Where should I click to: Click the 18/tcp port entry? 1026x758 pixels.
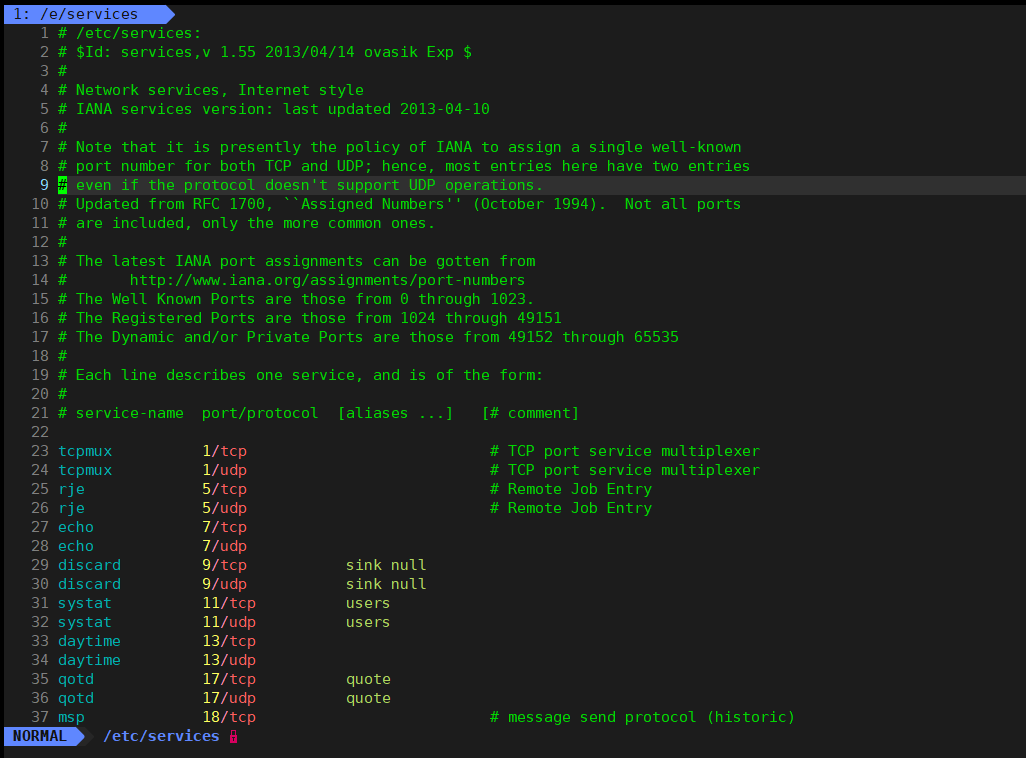229,717
